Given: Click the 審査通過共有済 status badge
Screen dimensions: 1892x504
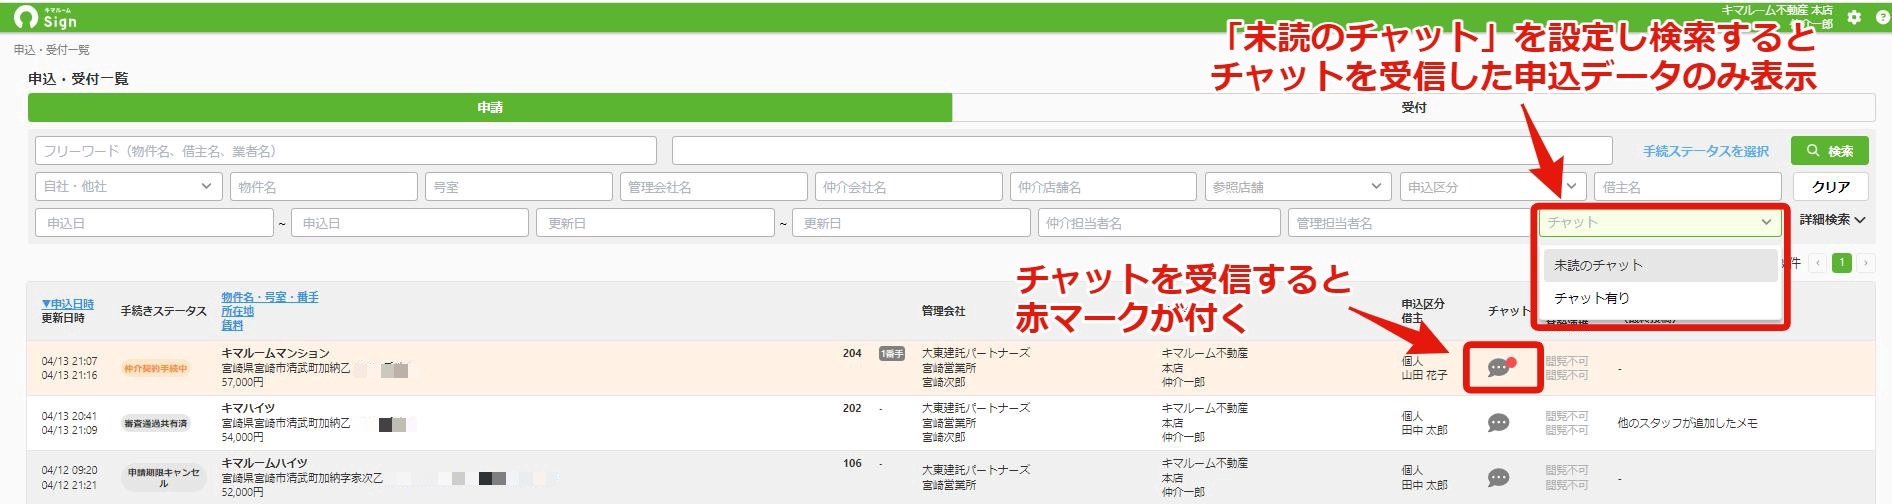Looking at the screenshot, I should (x=155, y=423).
